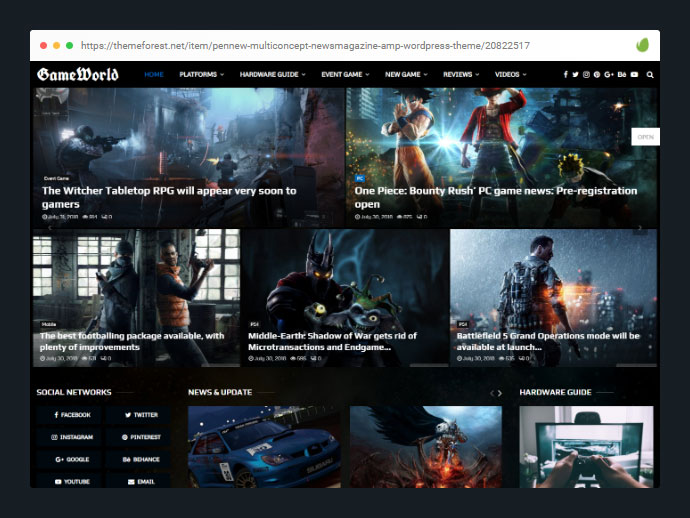690x518 pixels.
Task: Open the Reviews menu item
Action: point(460,75)
